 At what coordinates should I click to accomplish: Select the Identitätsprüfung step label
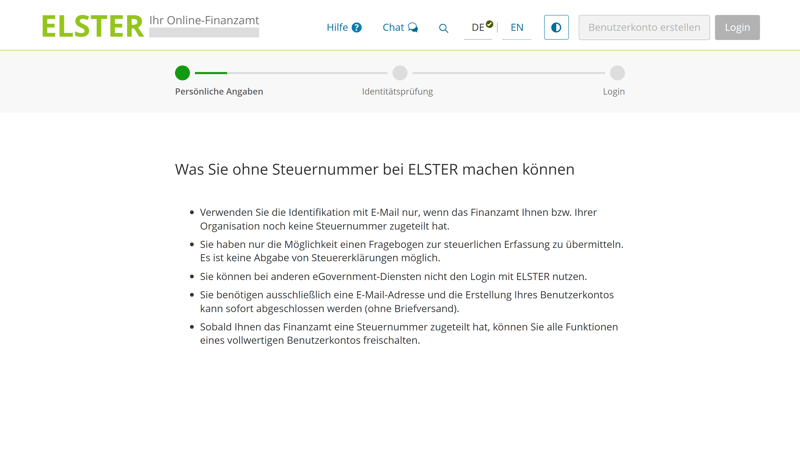point(397,92)
